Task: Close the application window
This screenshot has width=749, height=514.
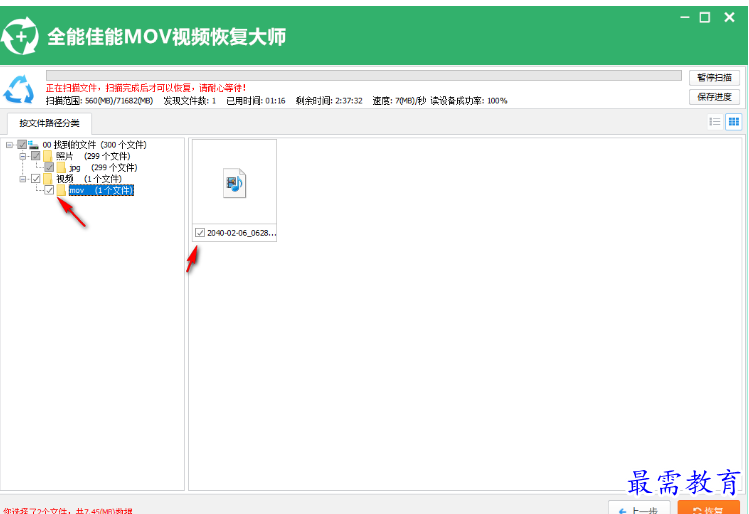Action: tap(729, 17)
